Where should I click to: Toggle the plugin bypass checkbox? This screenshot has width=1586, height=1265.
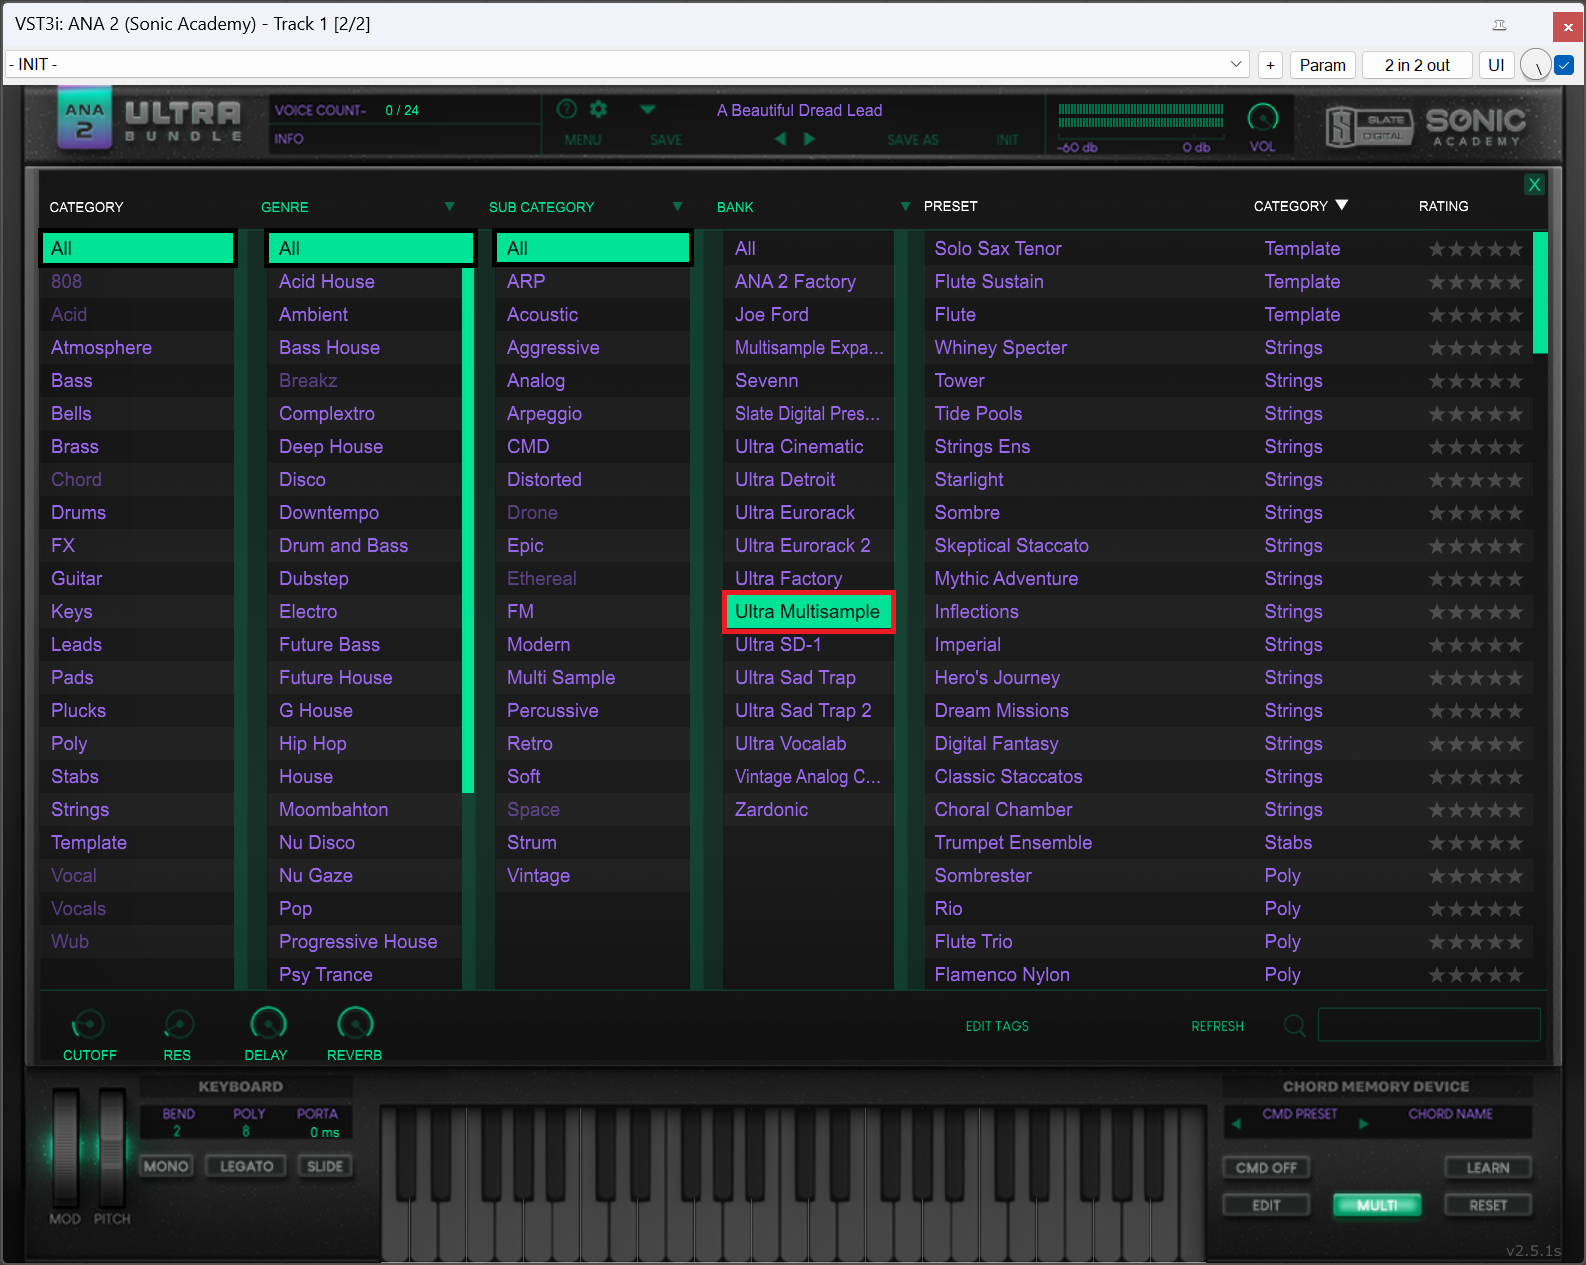1565,65
